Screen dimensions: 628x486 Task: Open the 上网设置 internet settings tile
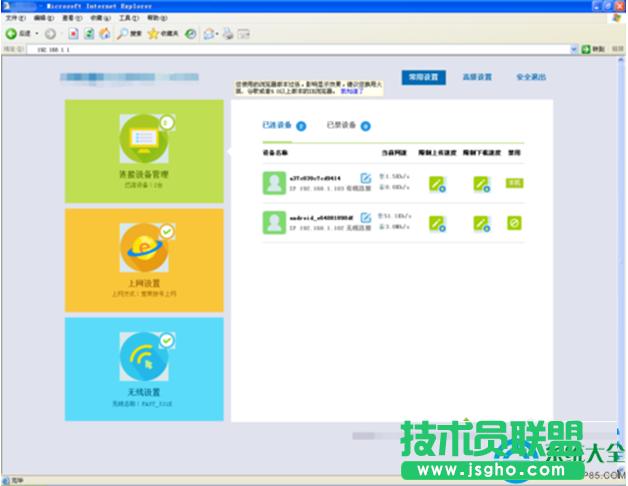click(x=144, y=259)
